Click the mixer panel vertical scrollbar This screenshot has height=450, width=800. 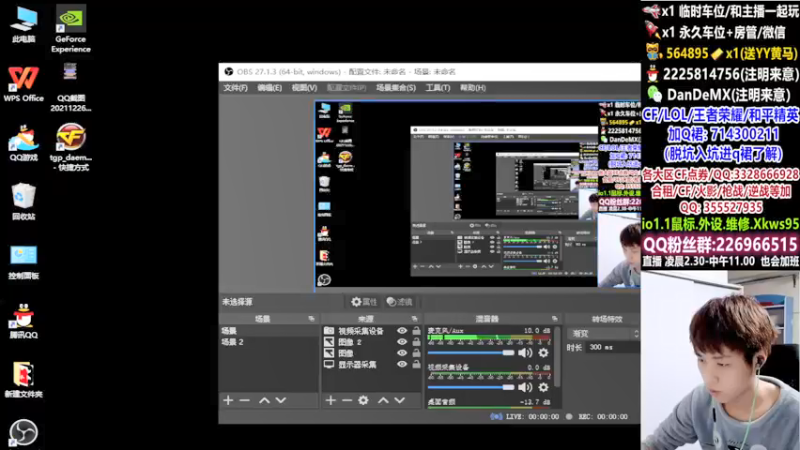pyautogui.click(x=557, y=357)
